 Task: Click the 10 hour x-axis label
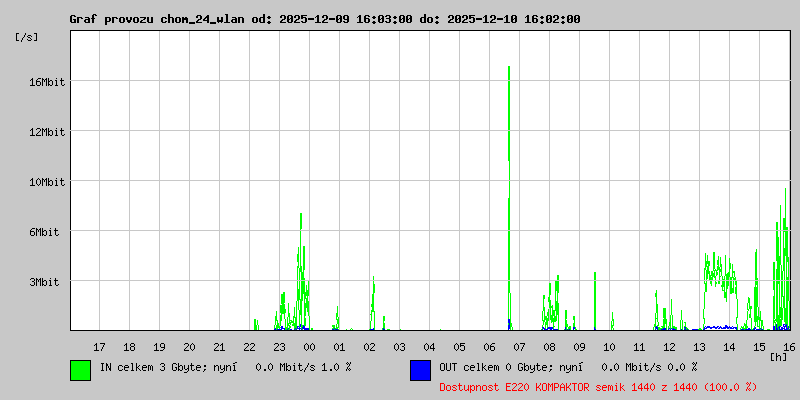click(x=610, y=347)
